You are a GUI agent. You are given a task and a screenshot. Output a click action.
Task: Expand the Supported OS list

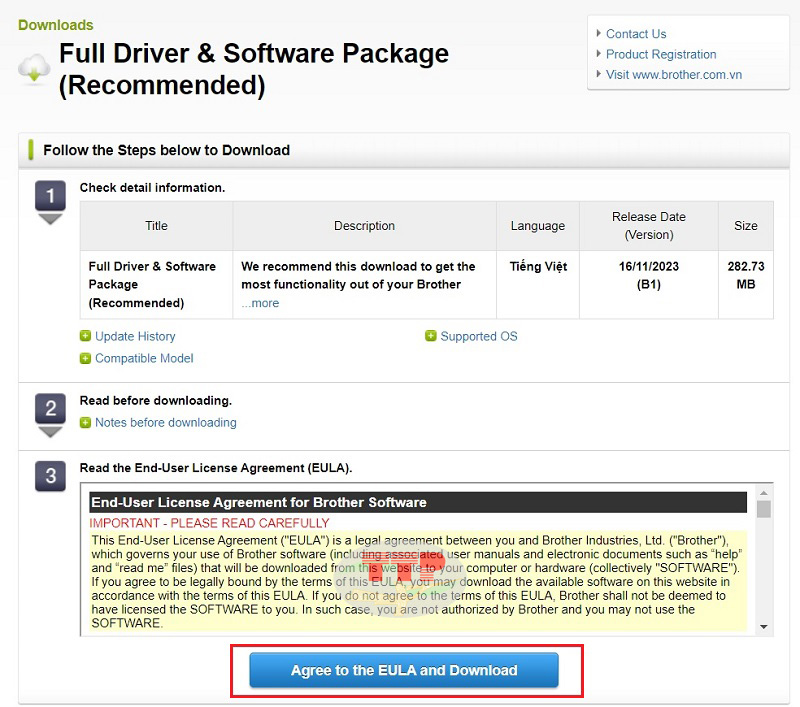pyautogui.click(x=479, y=336)
